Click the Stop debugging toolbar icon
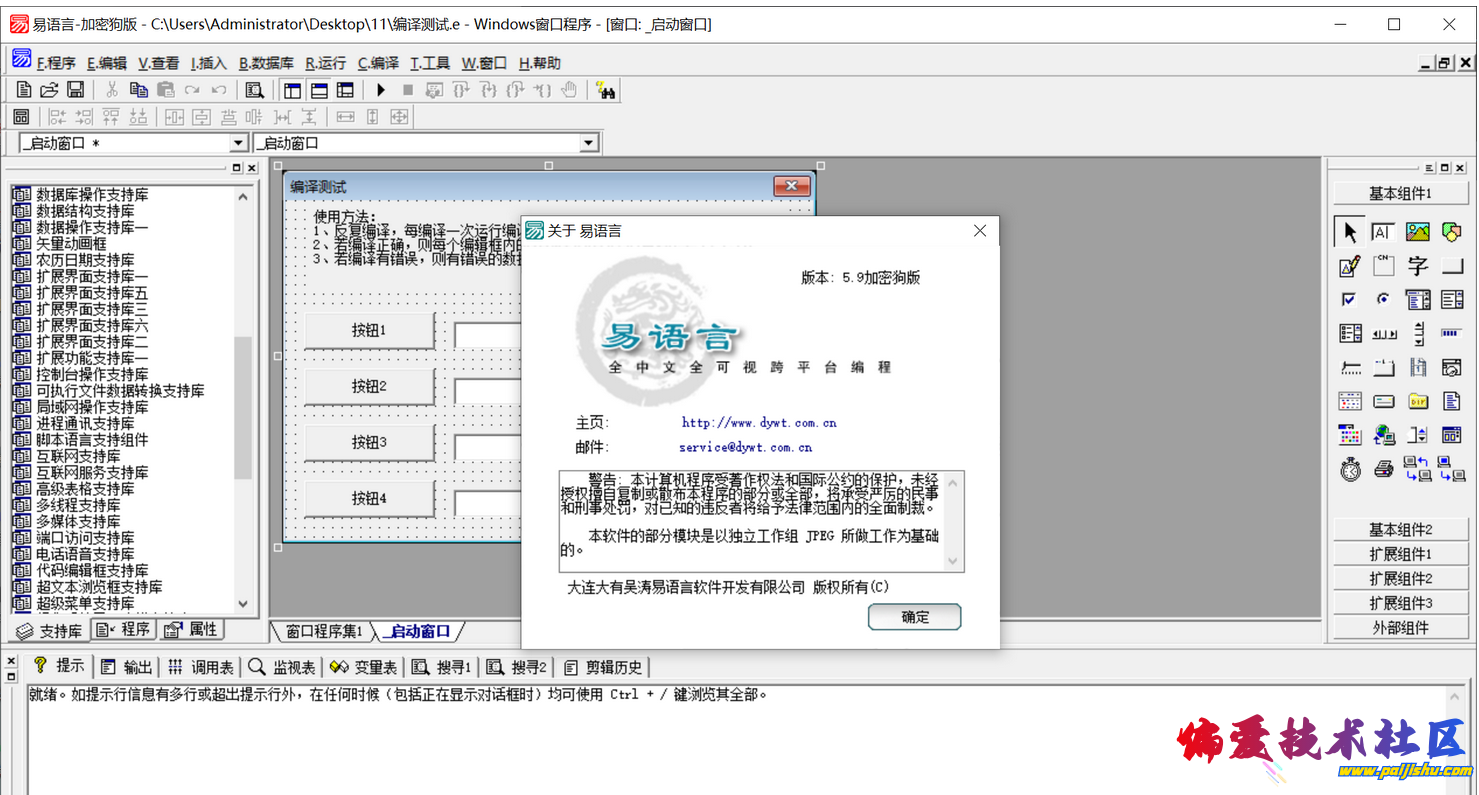Image resolution: width=1479 pixels, height=795 pixels. [408, 89]
